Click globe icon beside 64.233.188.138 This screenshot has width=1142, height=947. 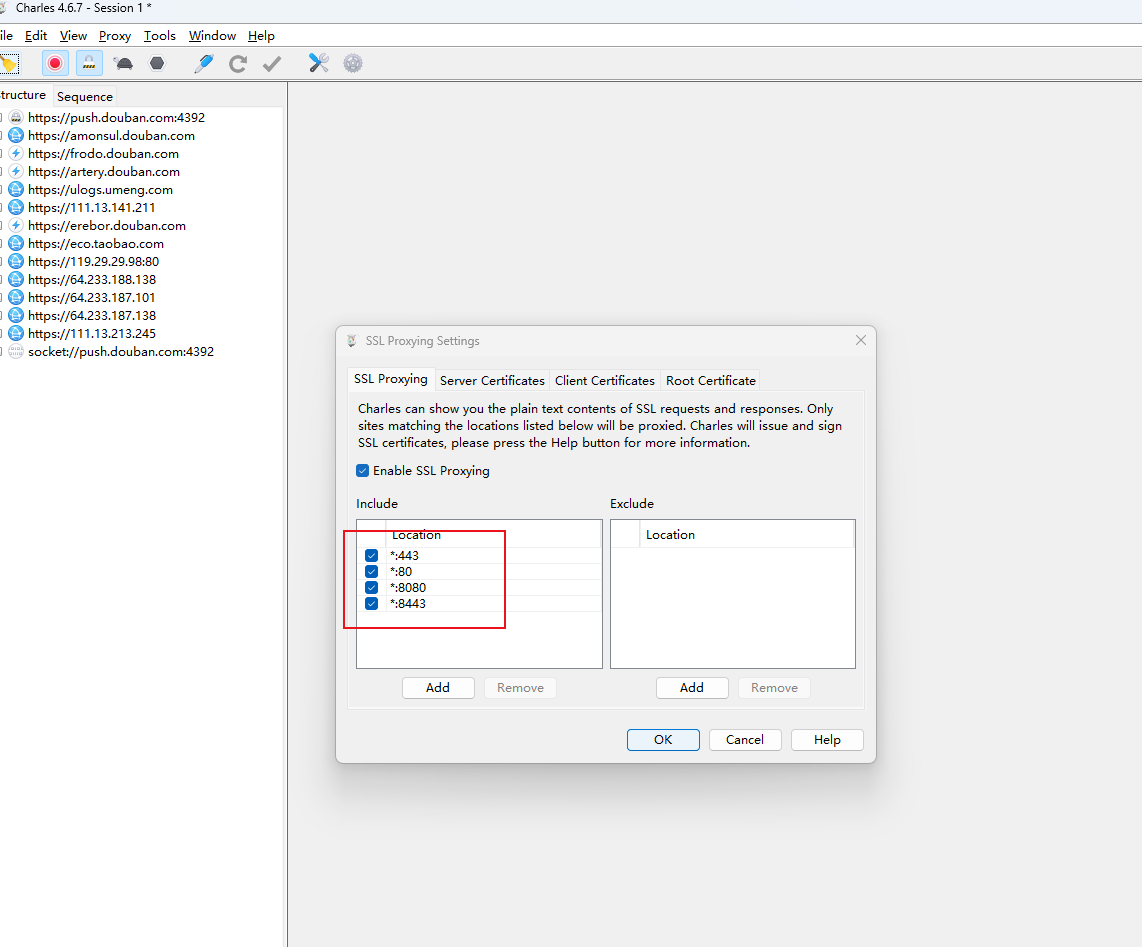[x=16, y=280]
